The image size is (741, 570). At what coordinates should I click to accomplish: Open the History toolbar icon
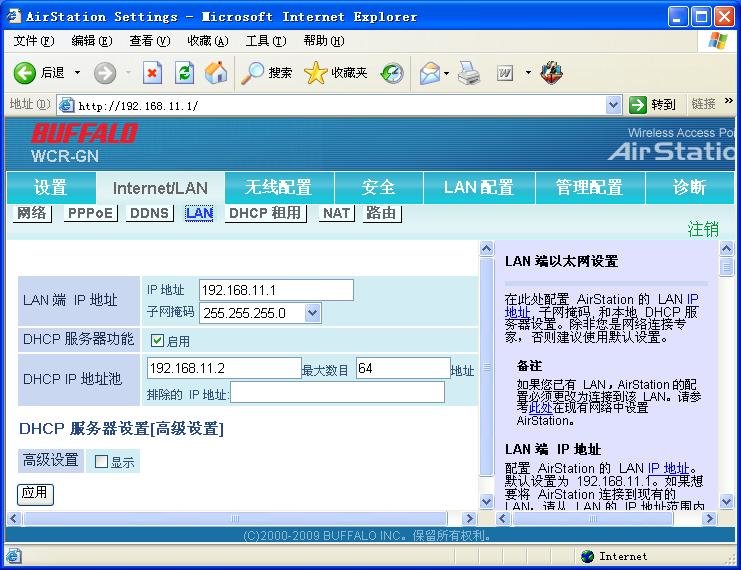[392, 73]
